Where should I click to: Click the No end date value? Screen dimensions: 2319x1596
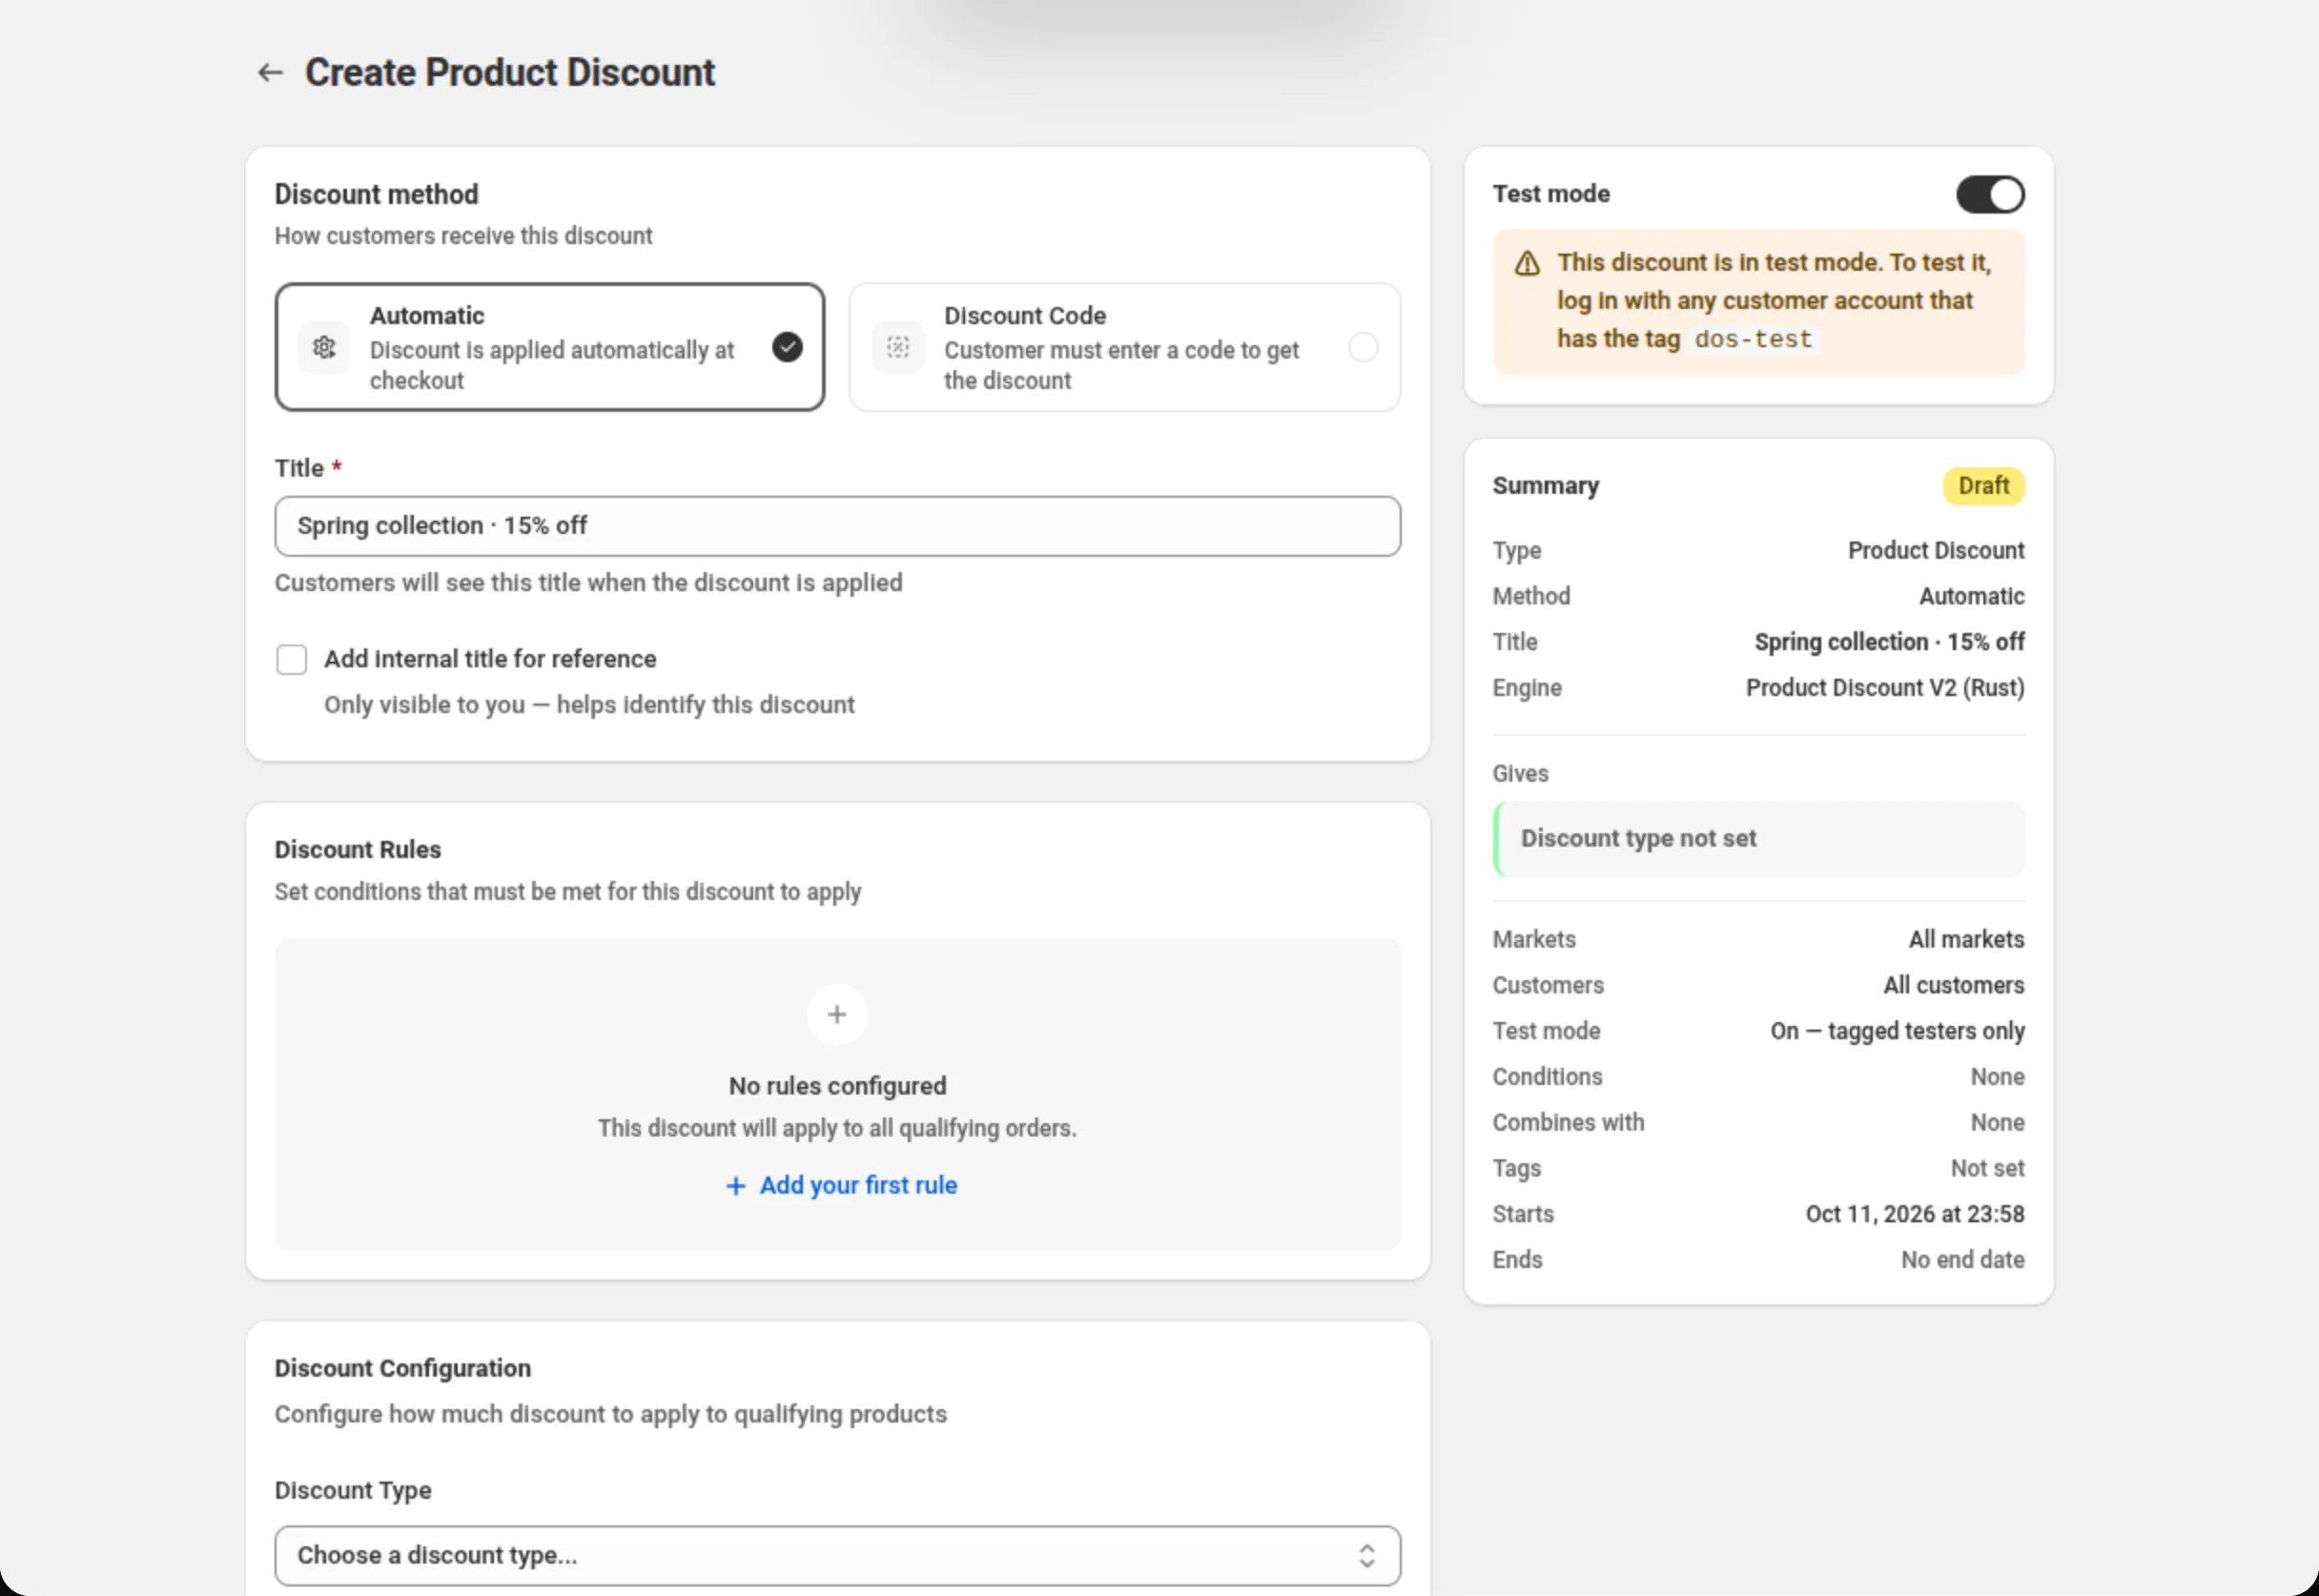(x=1962, y=1260)
